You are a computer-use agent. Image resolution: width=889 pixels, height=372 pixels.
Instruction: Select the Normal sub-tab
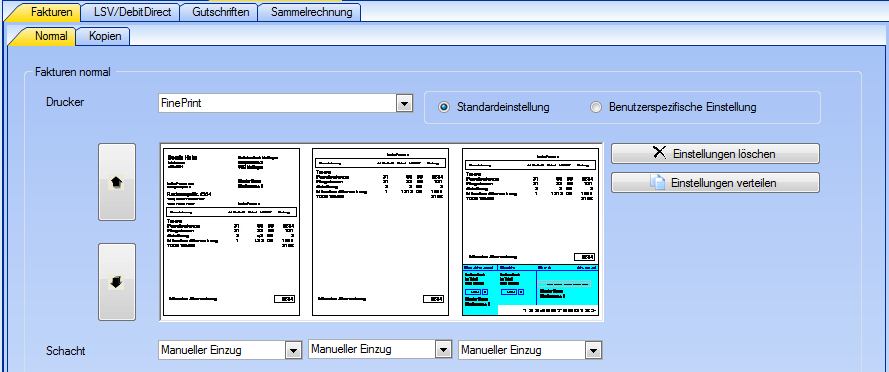click(51, 36)
